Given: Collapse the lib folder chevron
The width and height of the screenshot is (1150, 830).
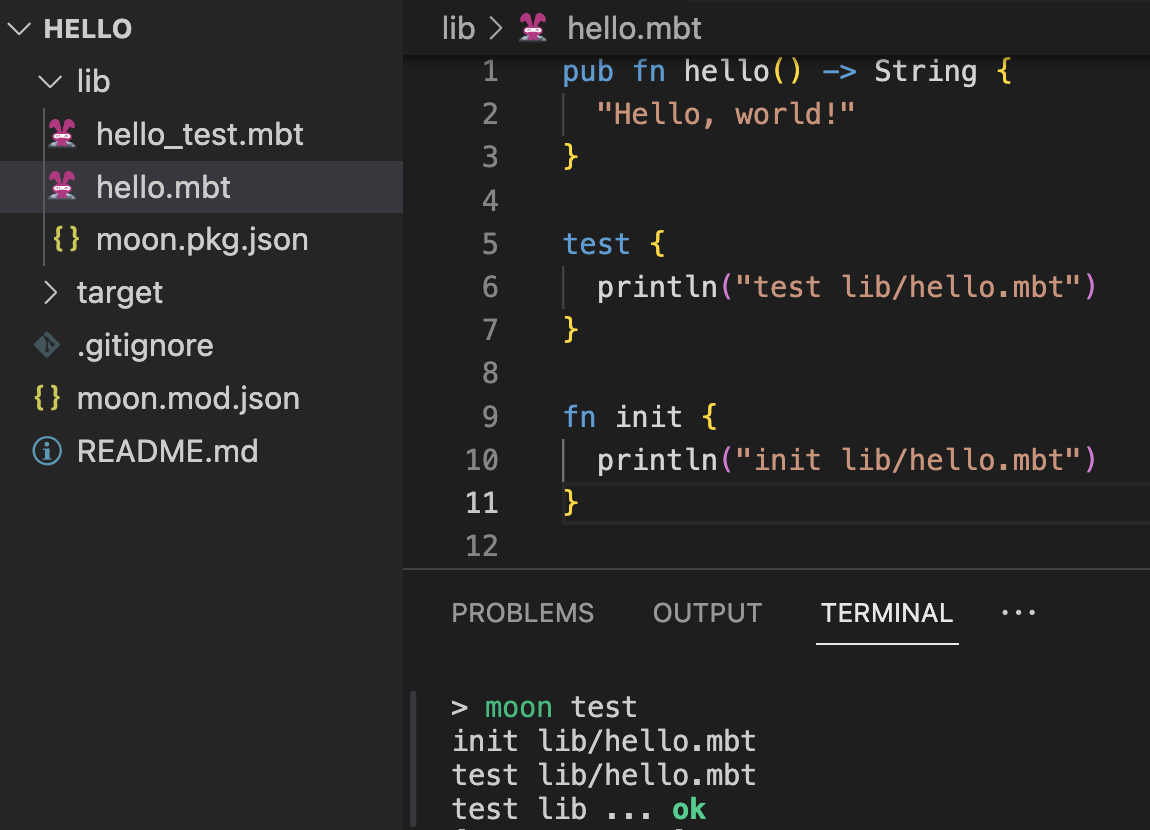Looking at the screenshot, I should (x=50, y=82).
